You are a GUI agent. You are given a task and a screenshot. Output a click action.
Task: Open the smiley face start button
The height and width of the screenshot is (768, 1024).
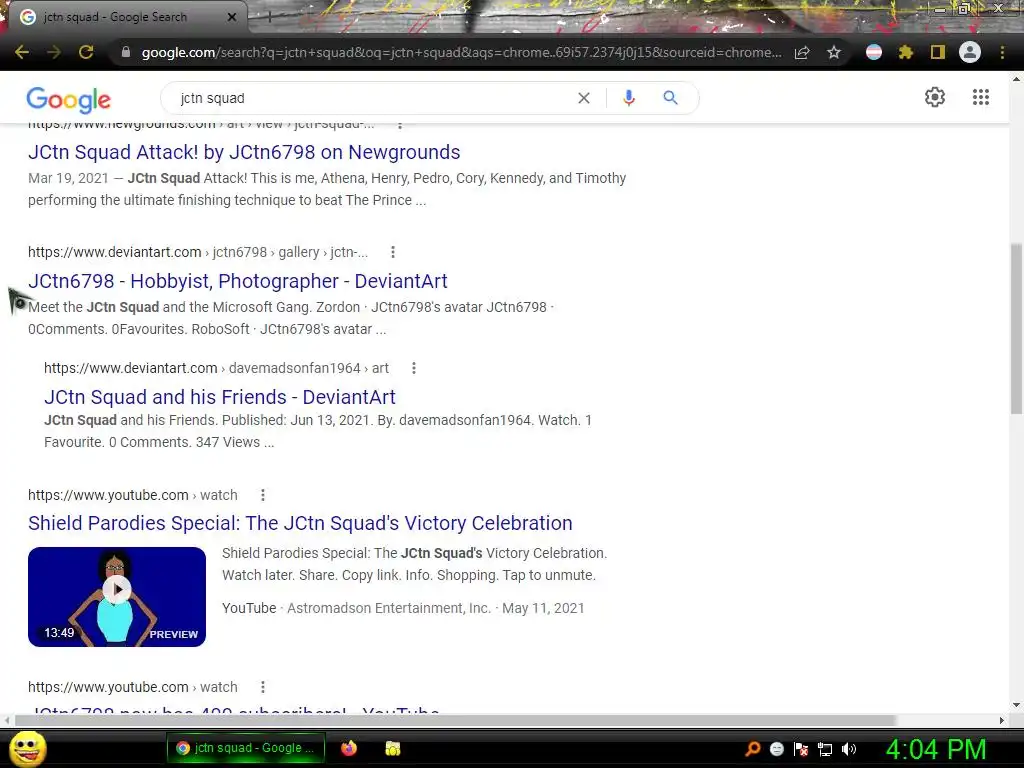click(x=28, y=748)
